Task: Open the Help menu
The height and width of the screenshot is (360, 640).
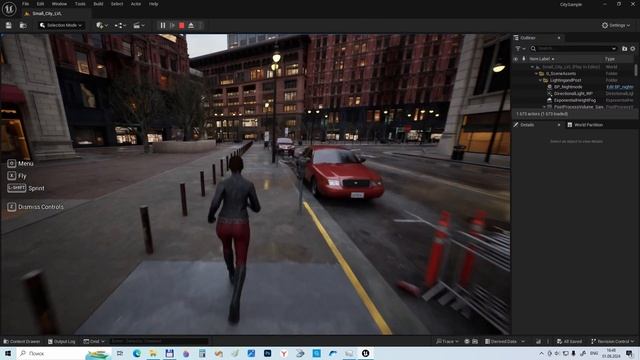Action: 153,4
